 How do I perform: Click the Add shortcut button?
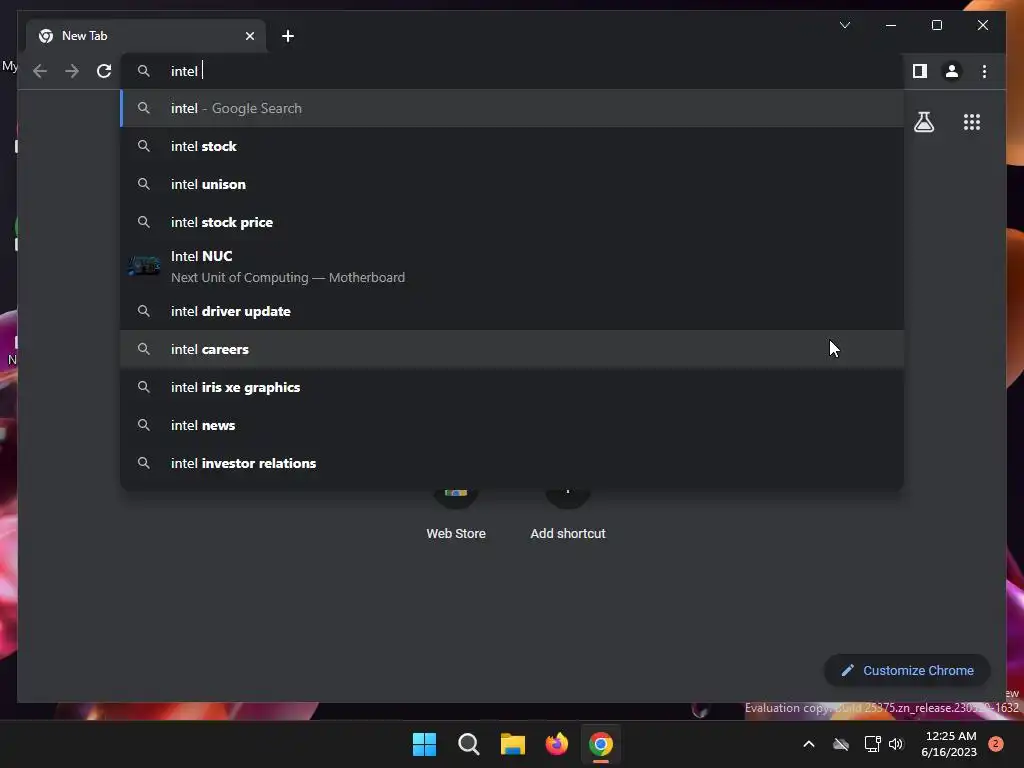(568, 514)
